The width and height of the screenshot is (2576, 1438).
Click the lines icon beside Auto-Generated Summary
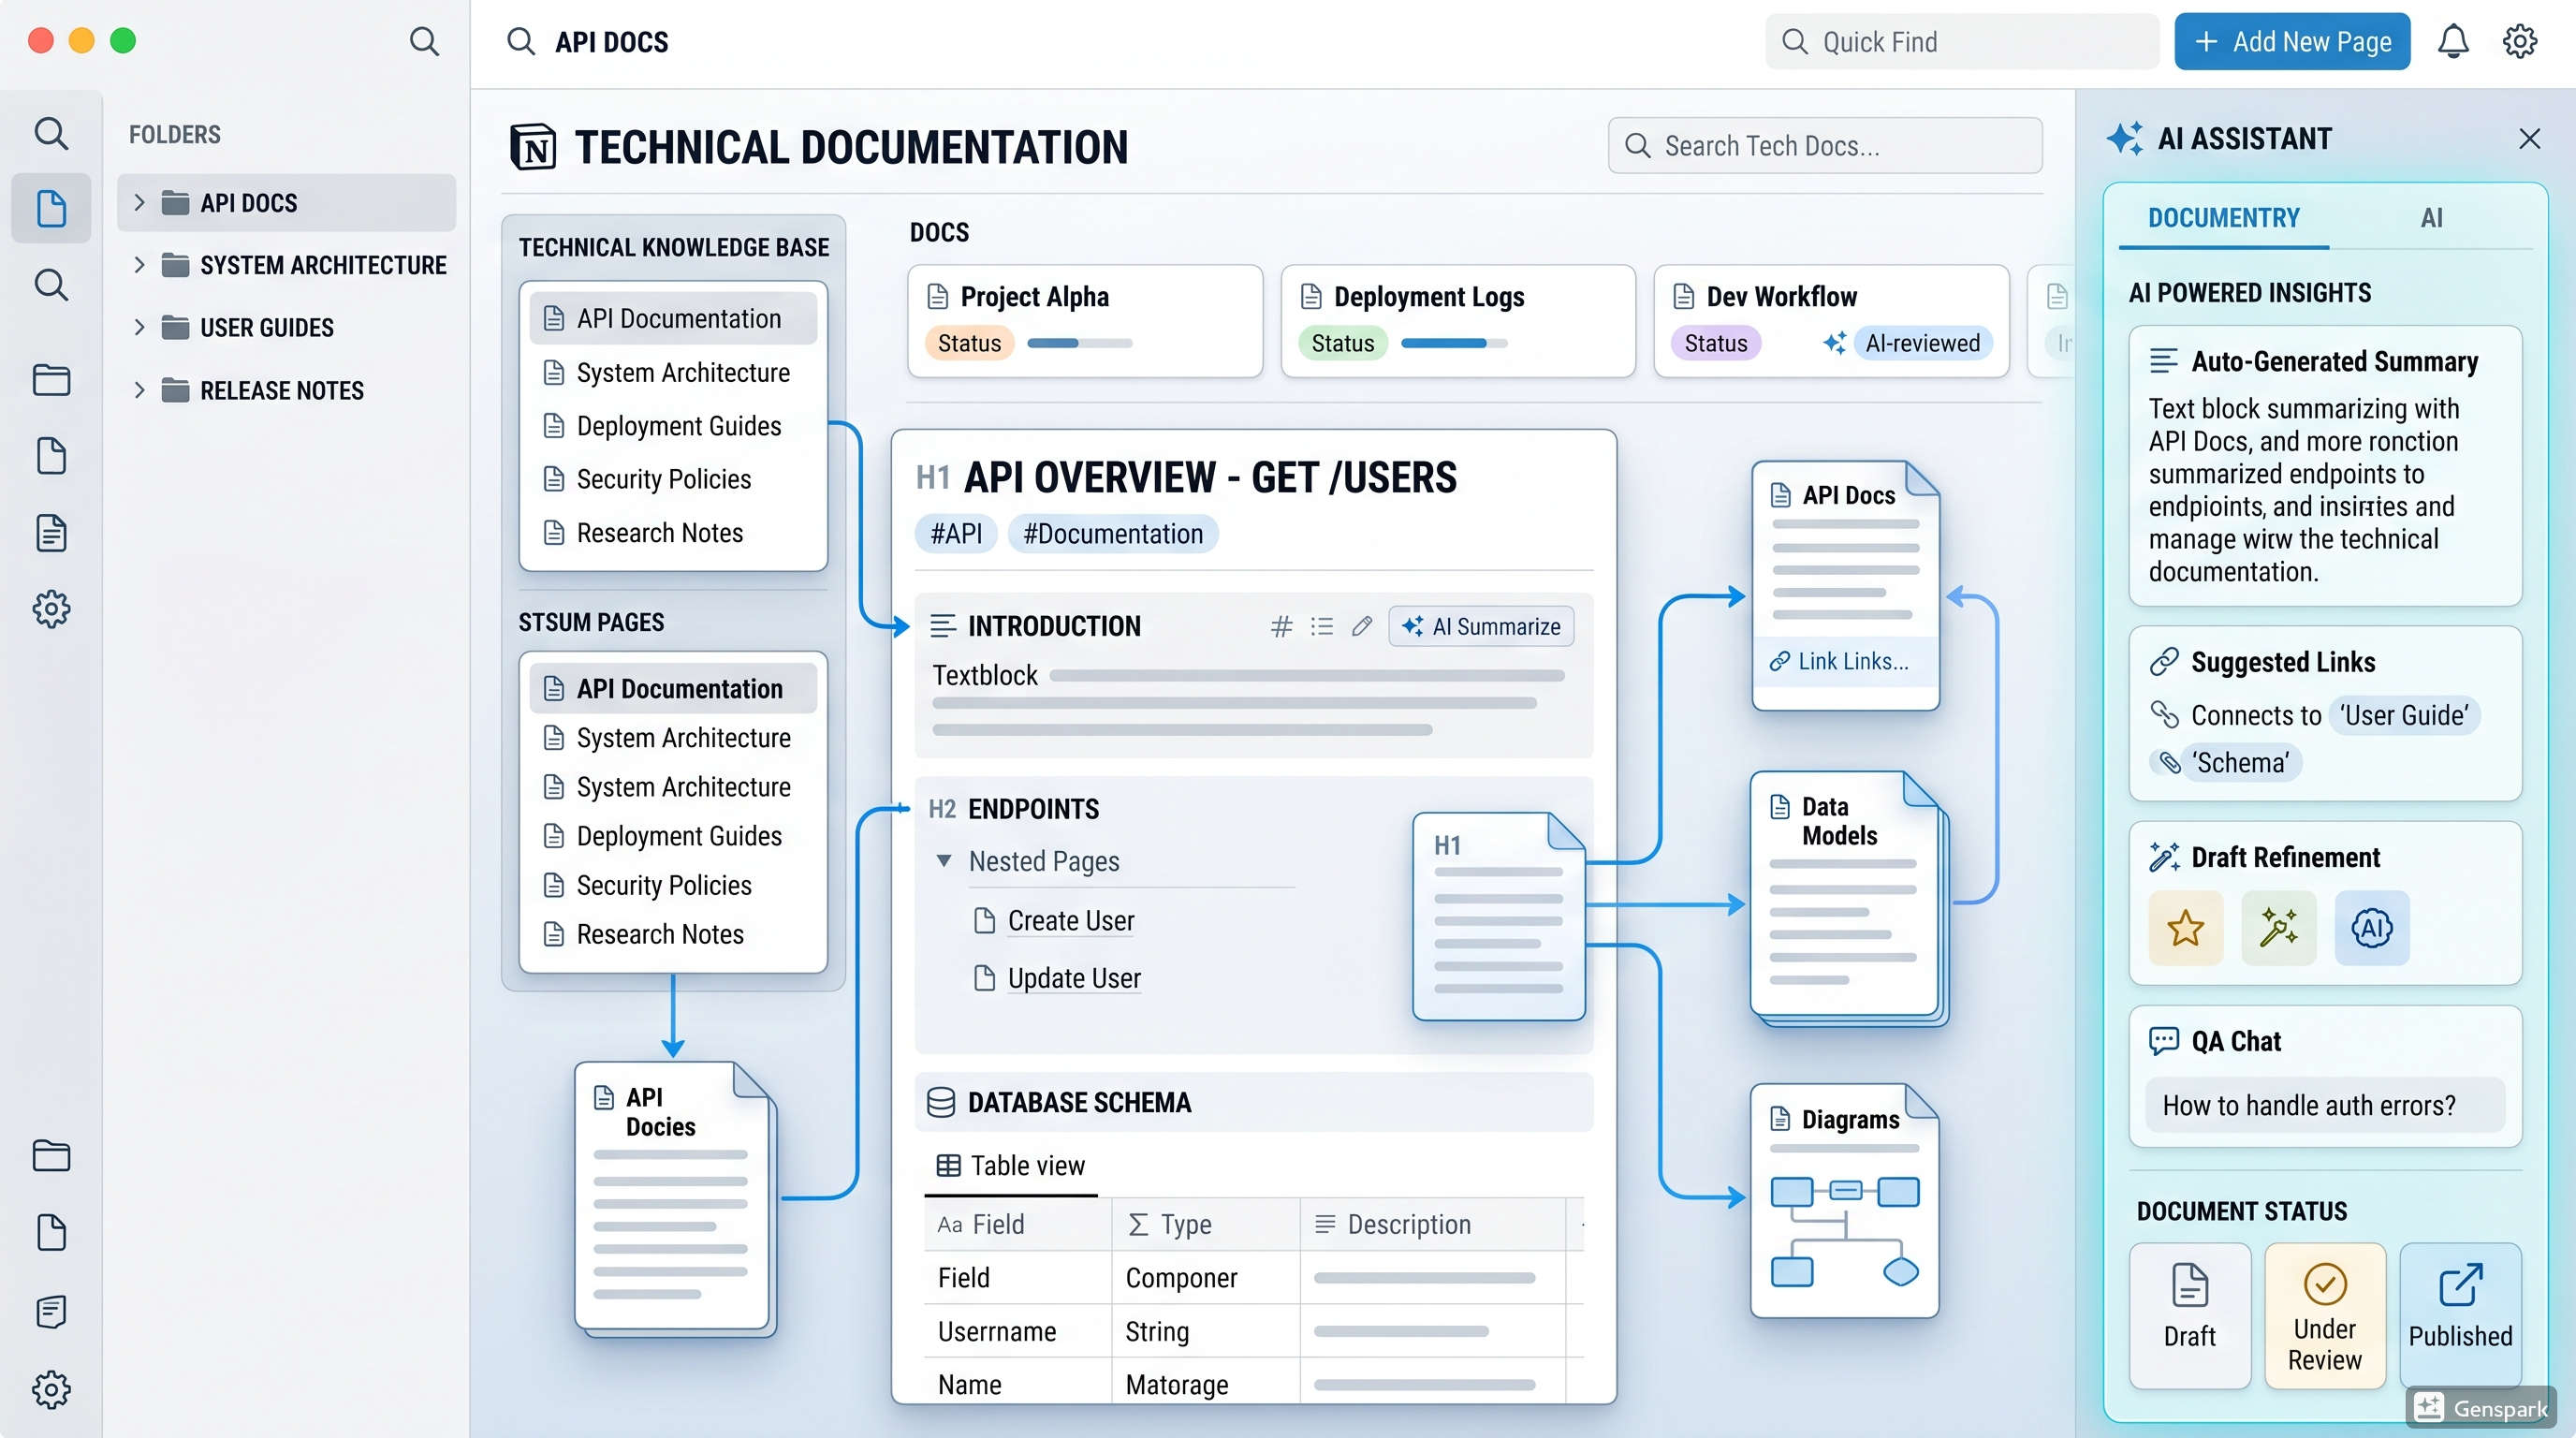[x=2163, y=361]
